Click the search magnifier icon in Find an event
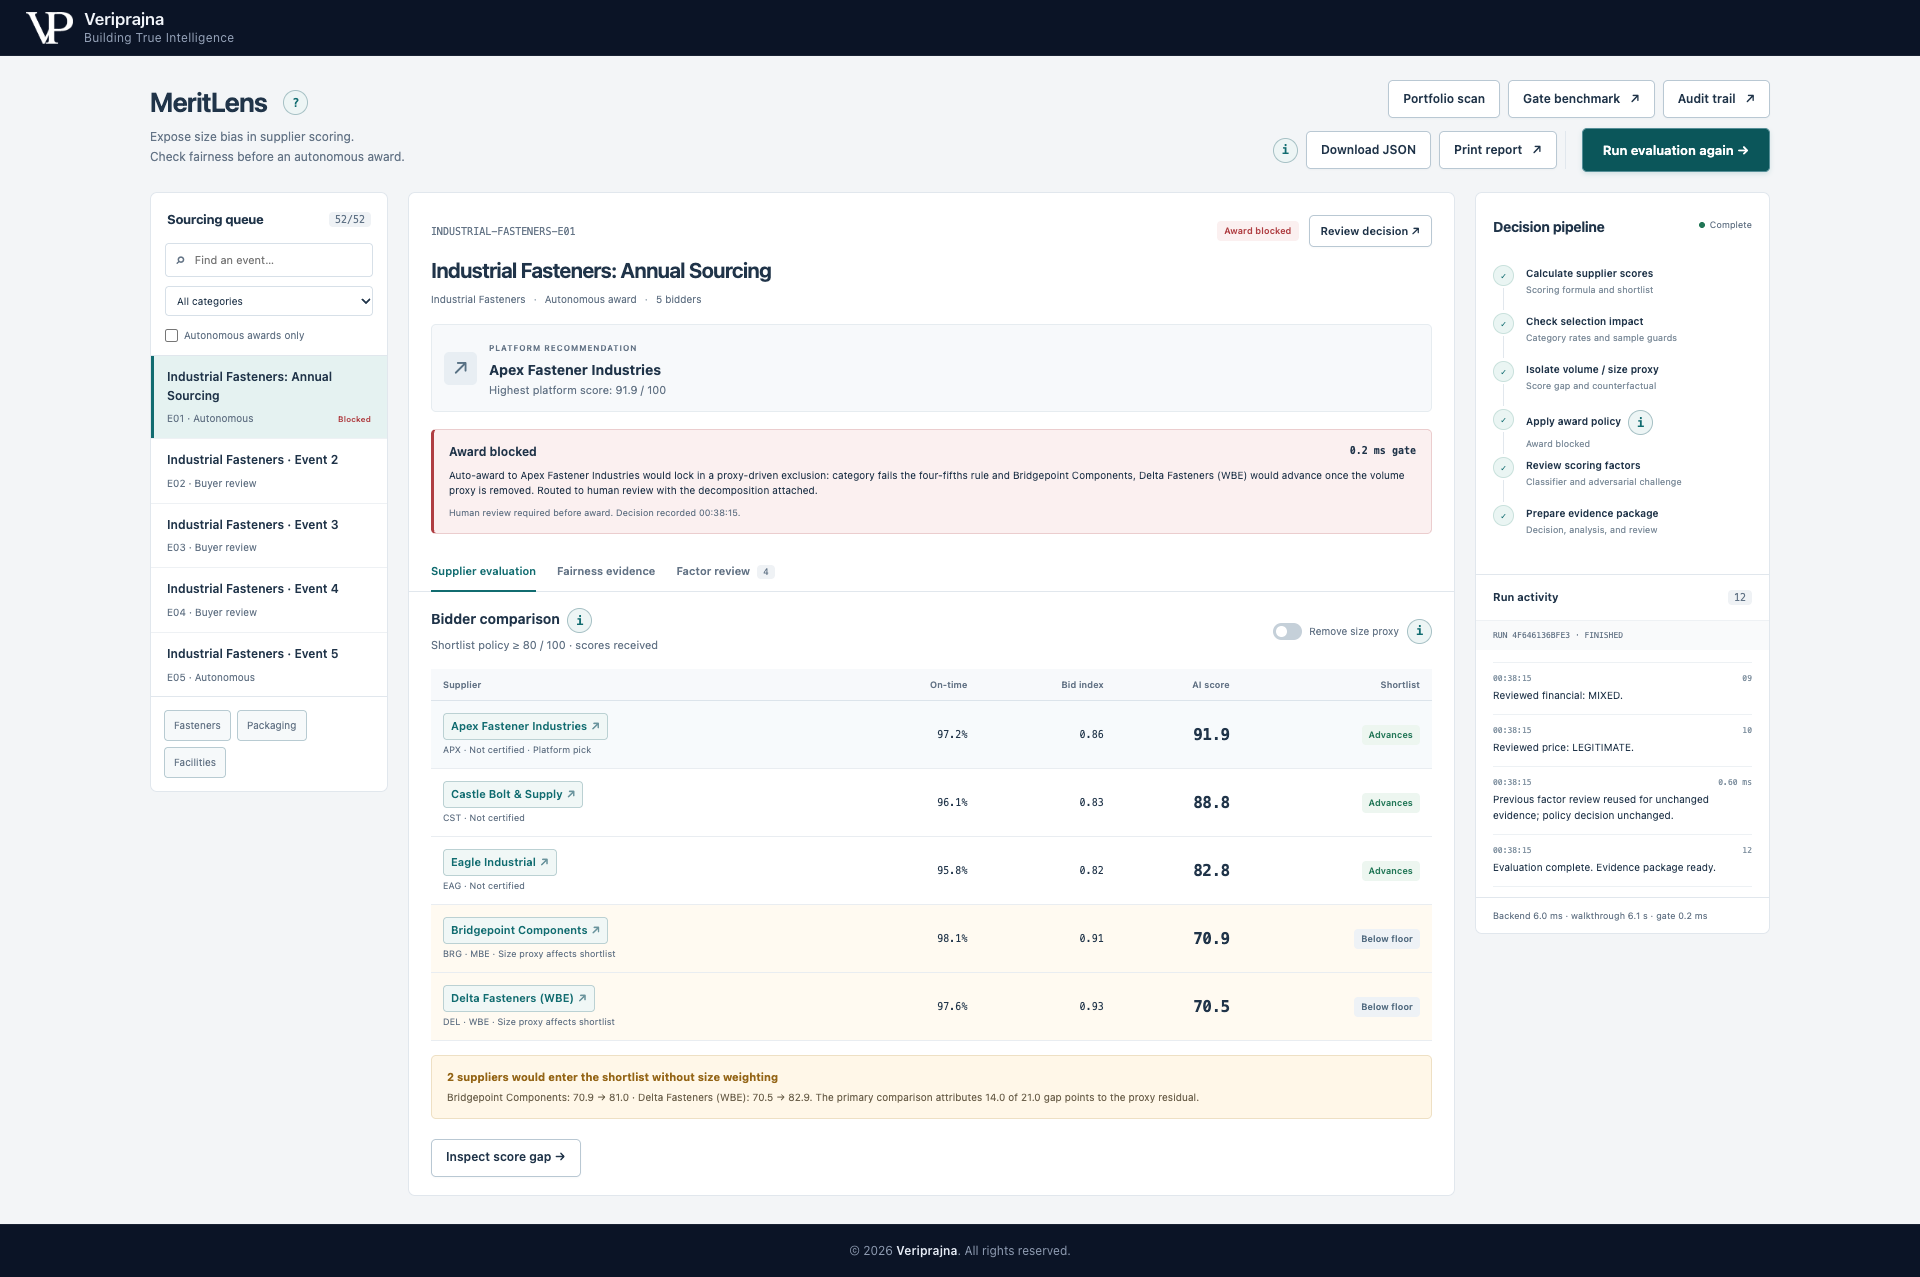This screenshot has width=1920, height=1277. (x=180, y=260)
